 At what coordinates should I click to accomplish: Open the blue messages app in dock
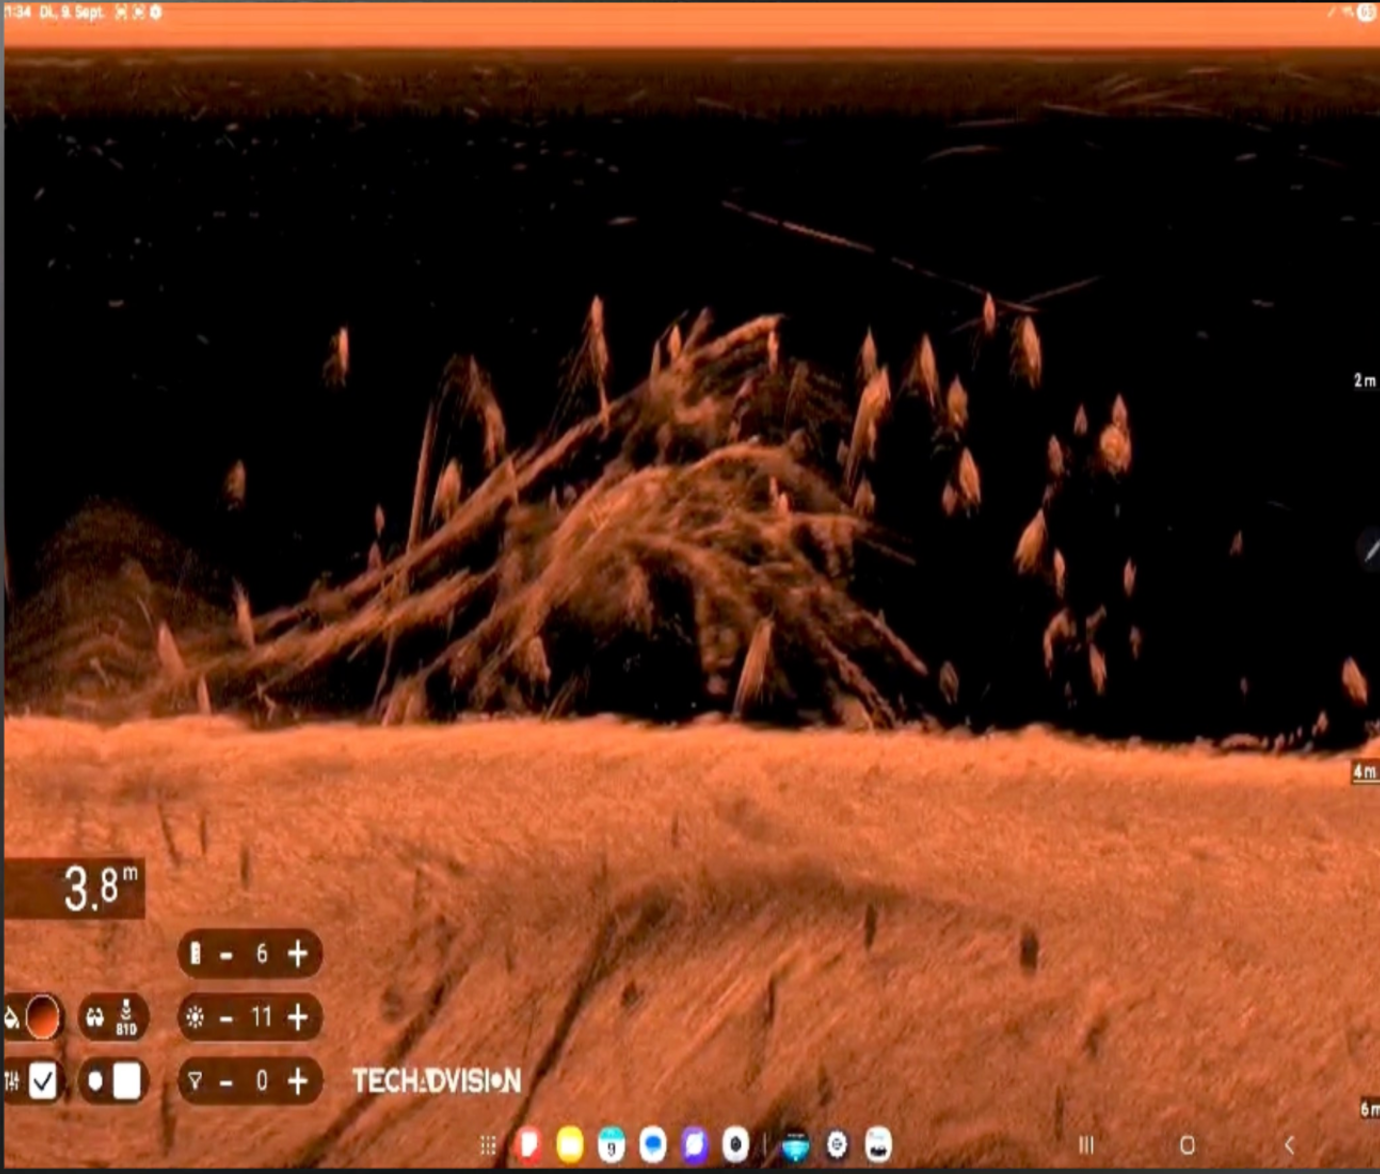(x=653, y=1145)
